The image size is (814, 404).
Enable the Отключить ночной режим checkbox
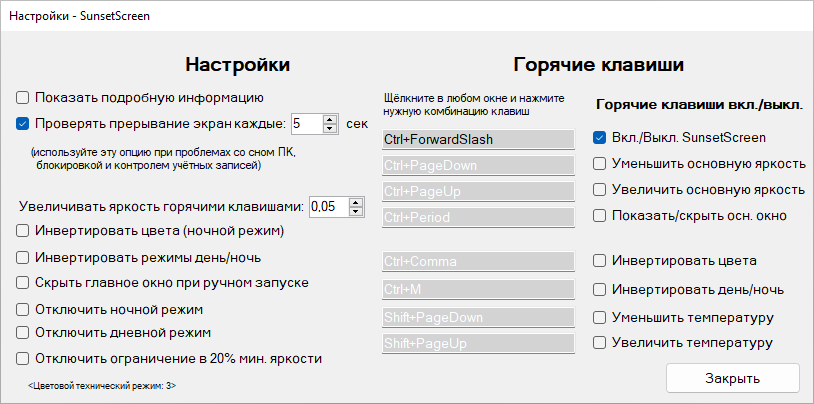click(23, 309)
